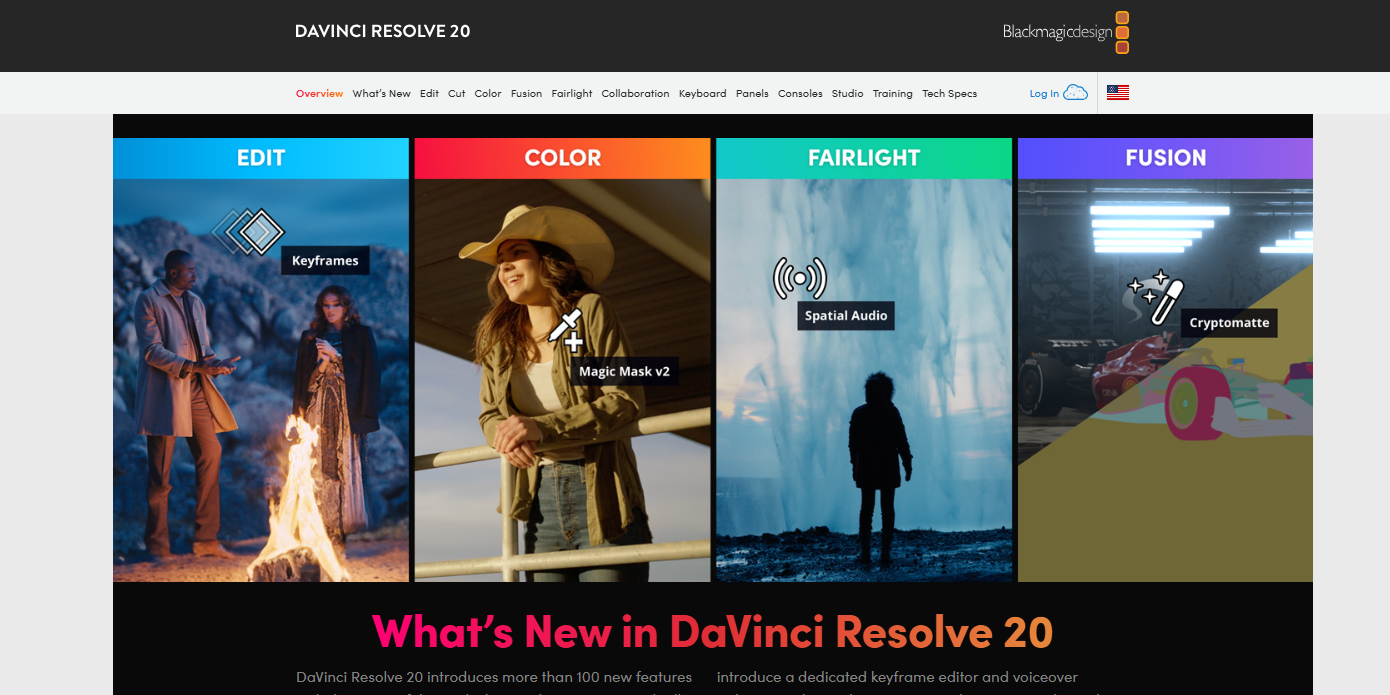This screenshot has width=1390, height=695.
Task: Select the purple FUSION panel header
Action: pos(1165,158)
